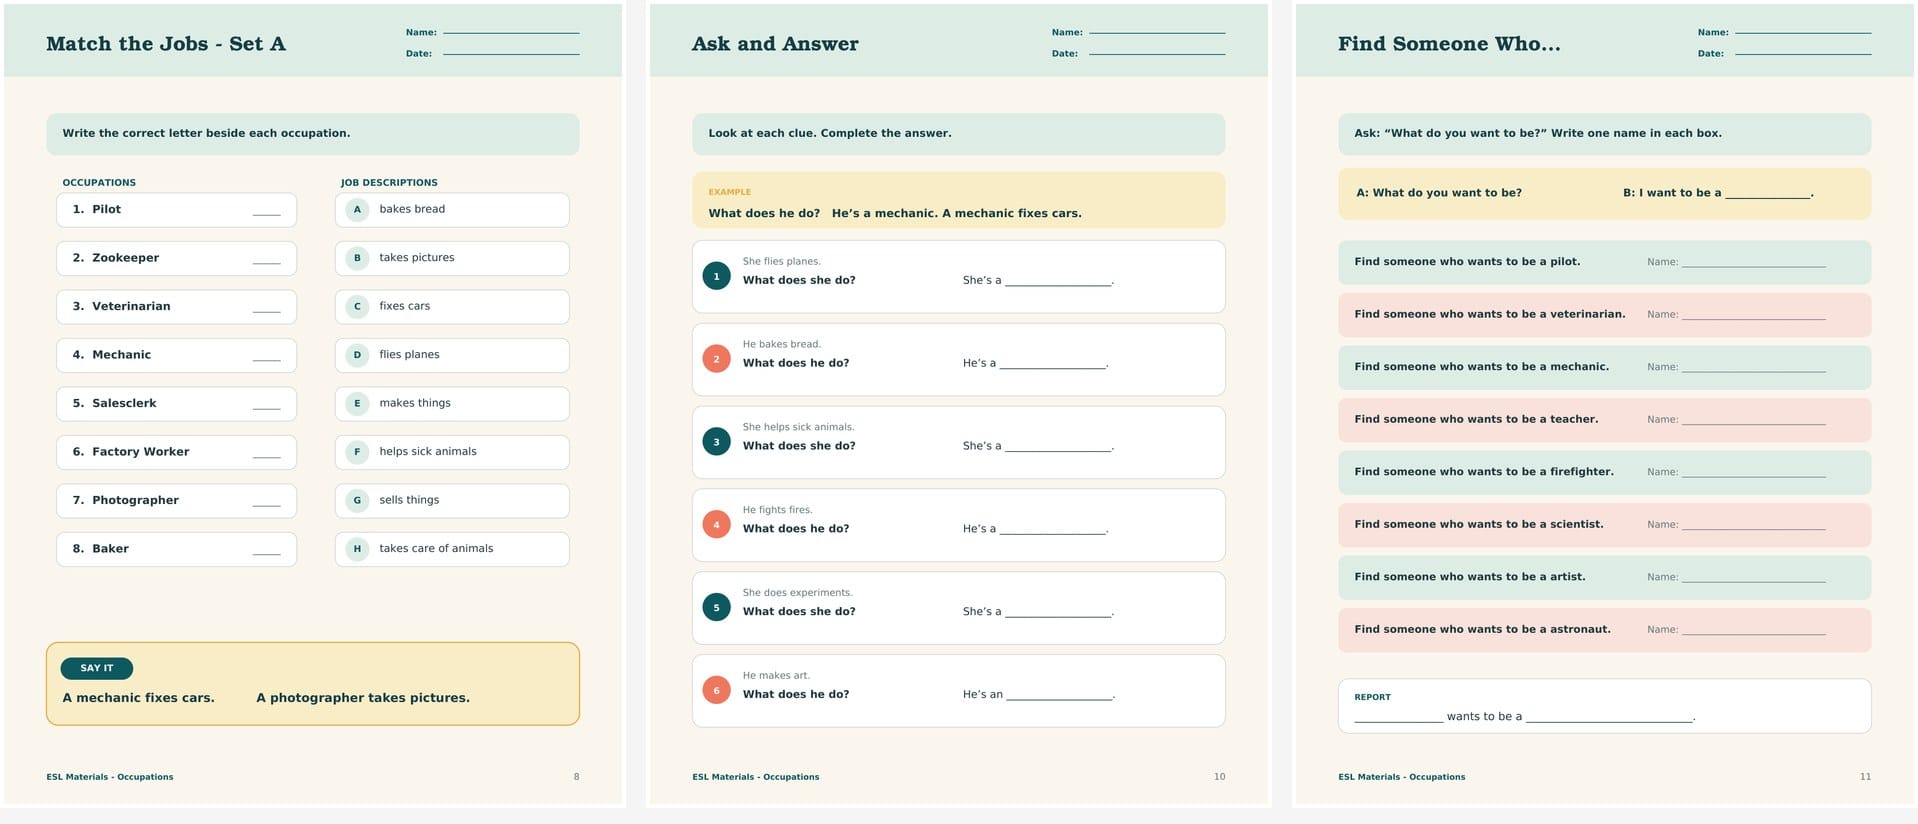Click the SAY IT label badge
Viewport: 1918px width, 824px height.
click(97, 668)
